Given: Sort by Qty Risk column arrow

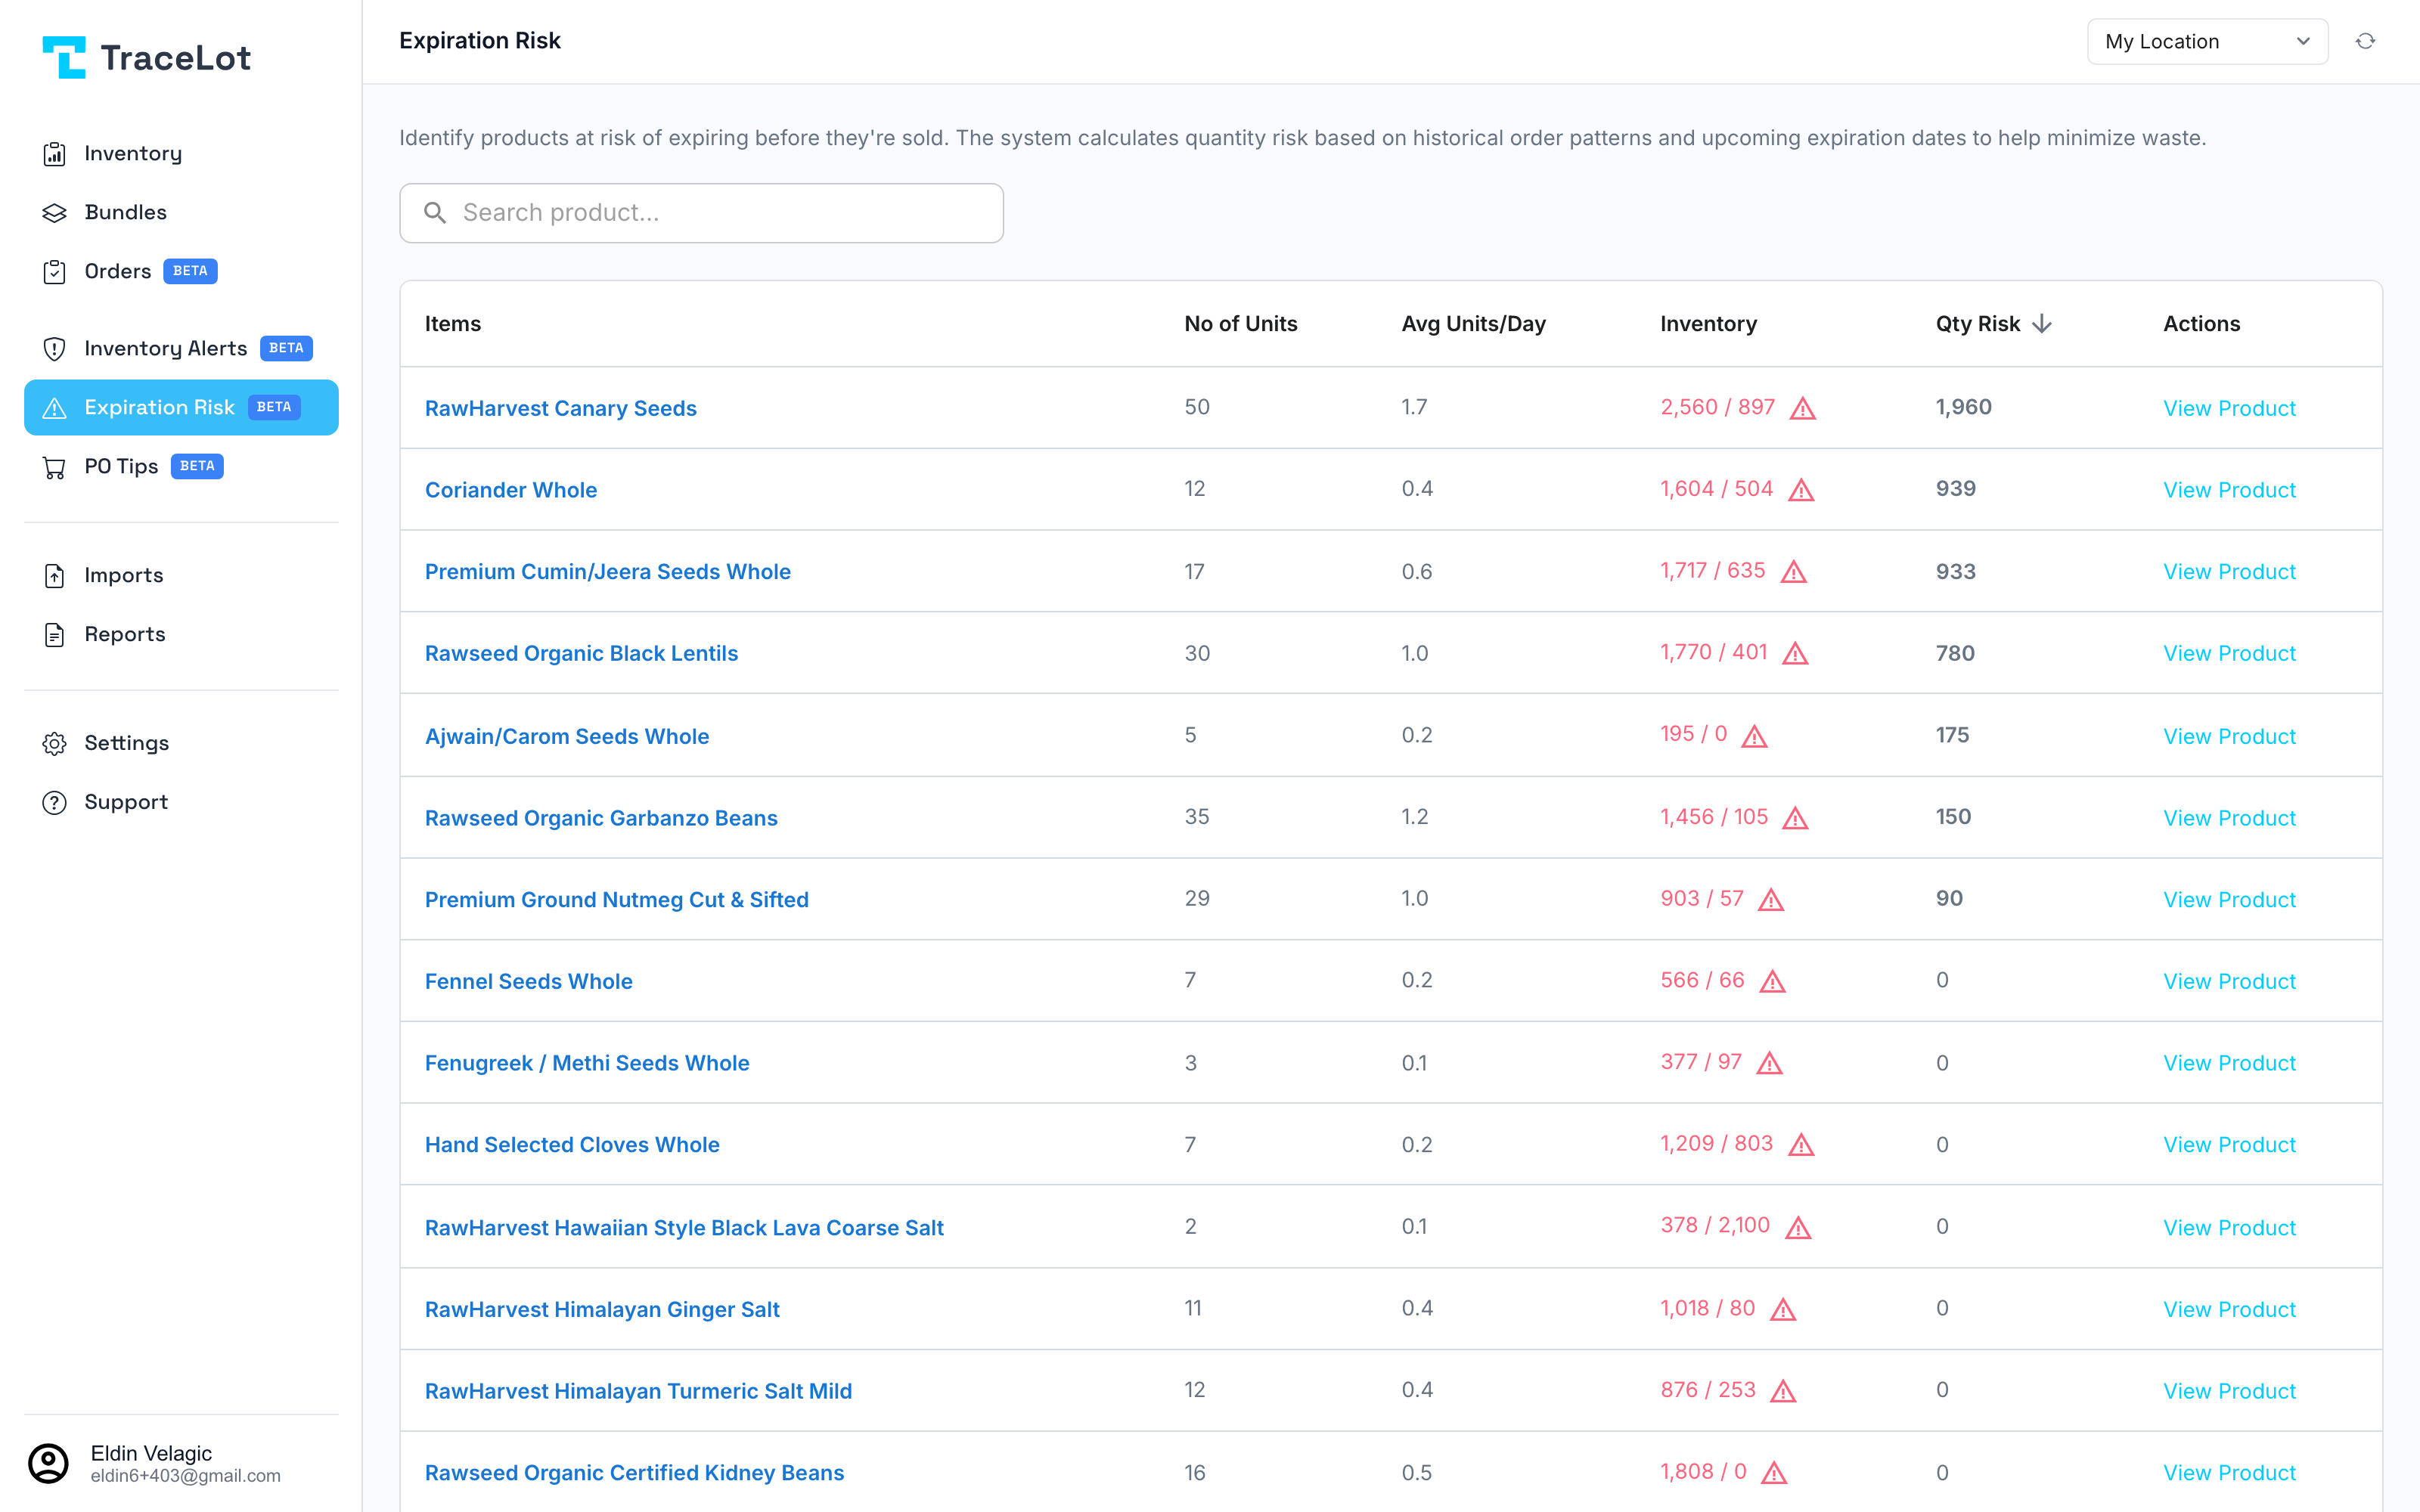Looking at the screenshot, I should (x=2042, y=324).
